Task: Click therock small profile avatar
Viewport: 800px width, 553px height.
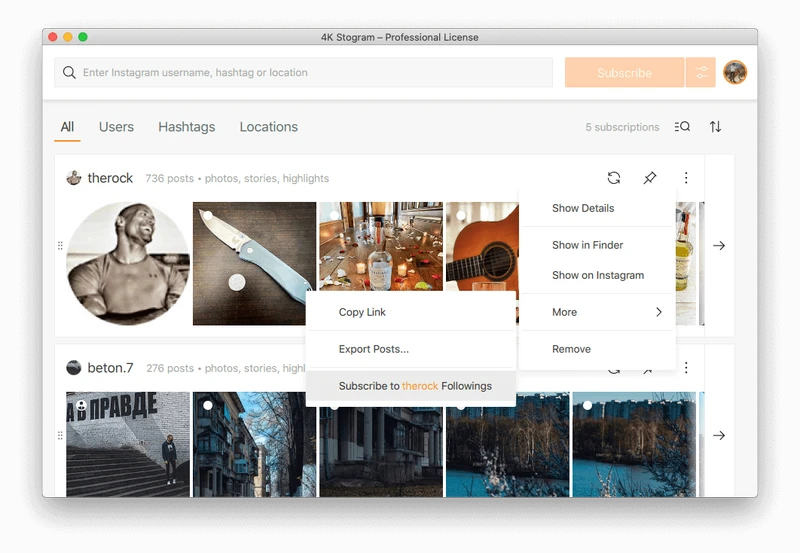Action: (x=74, y=178)
